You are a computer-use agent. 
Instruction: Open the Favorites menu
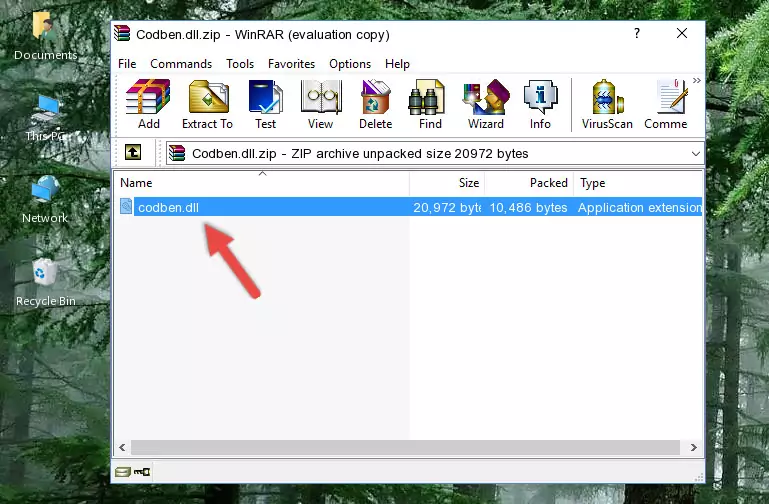click(291, 64)
